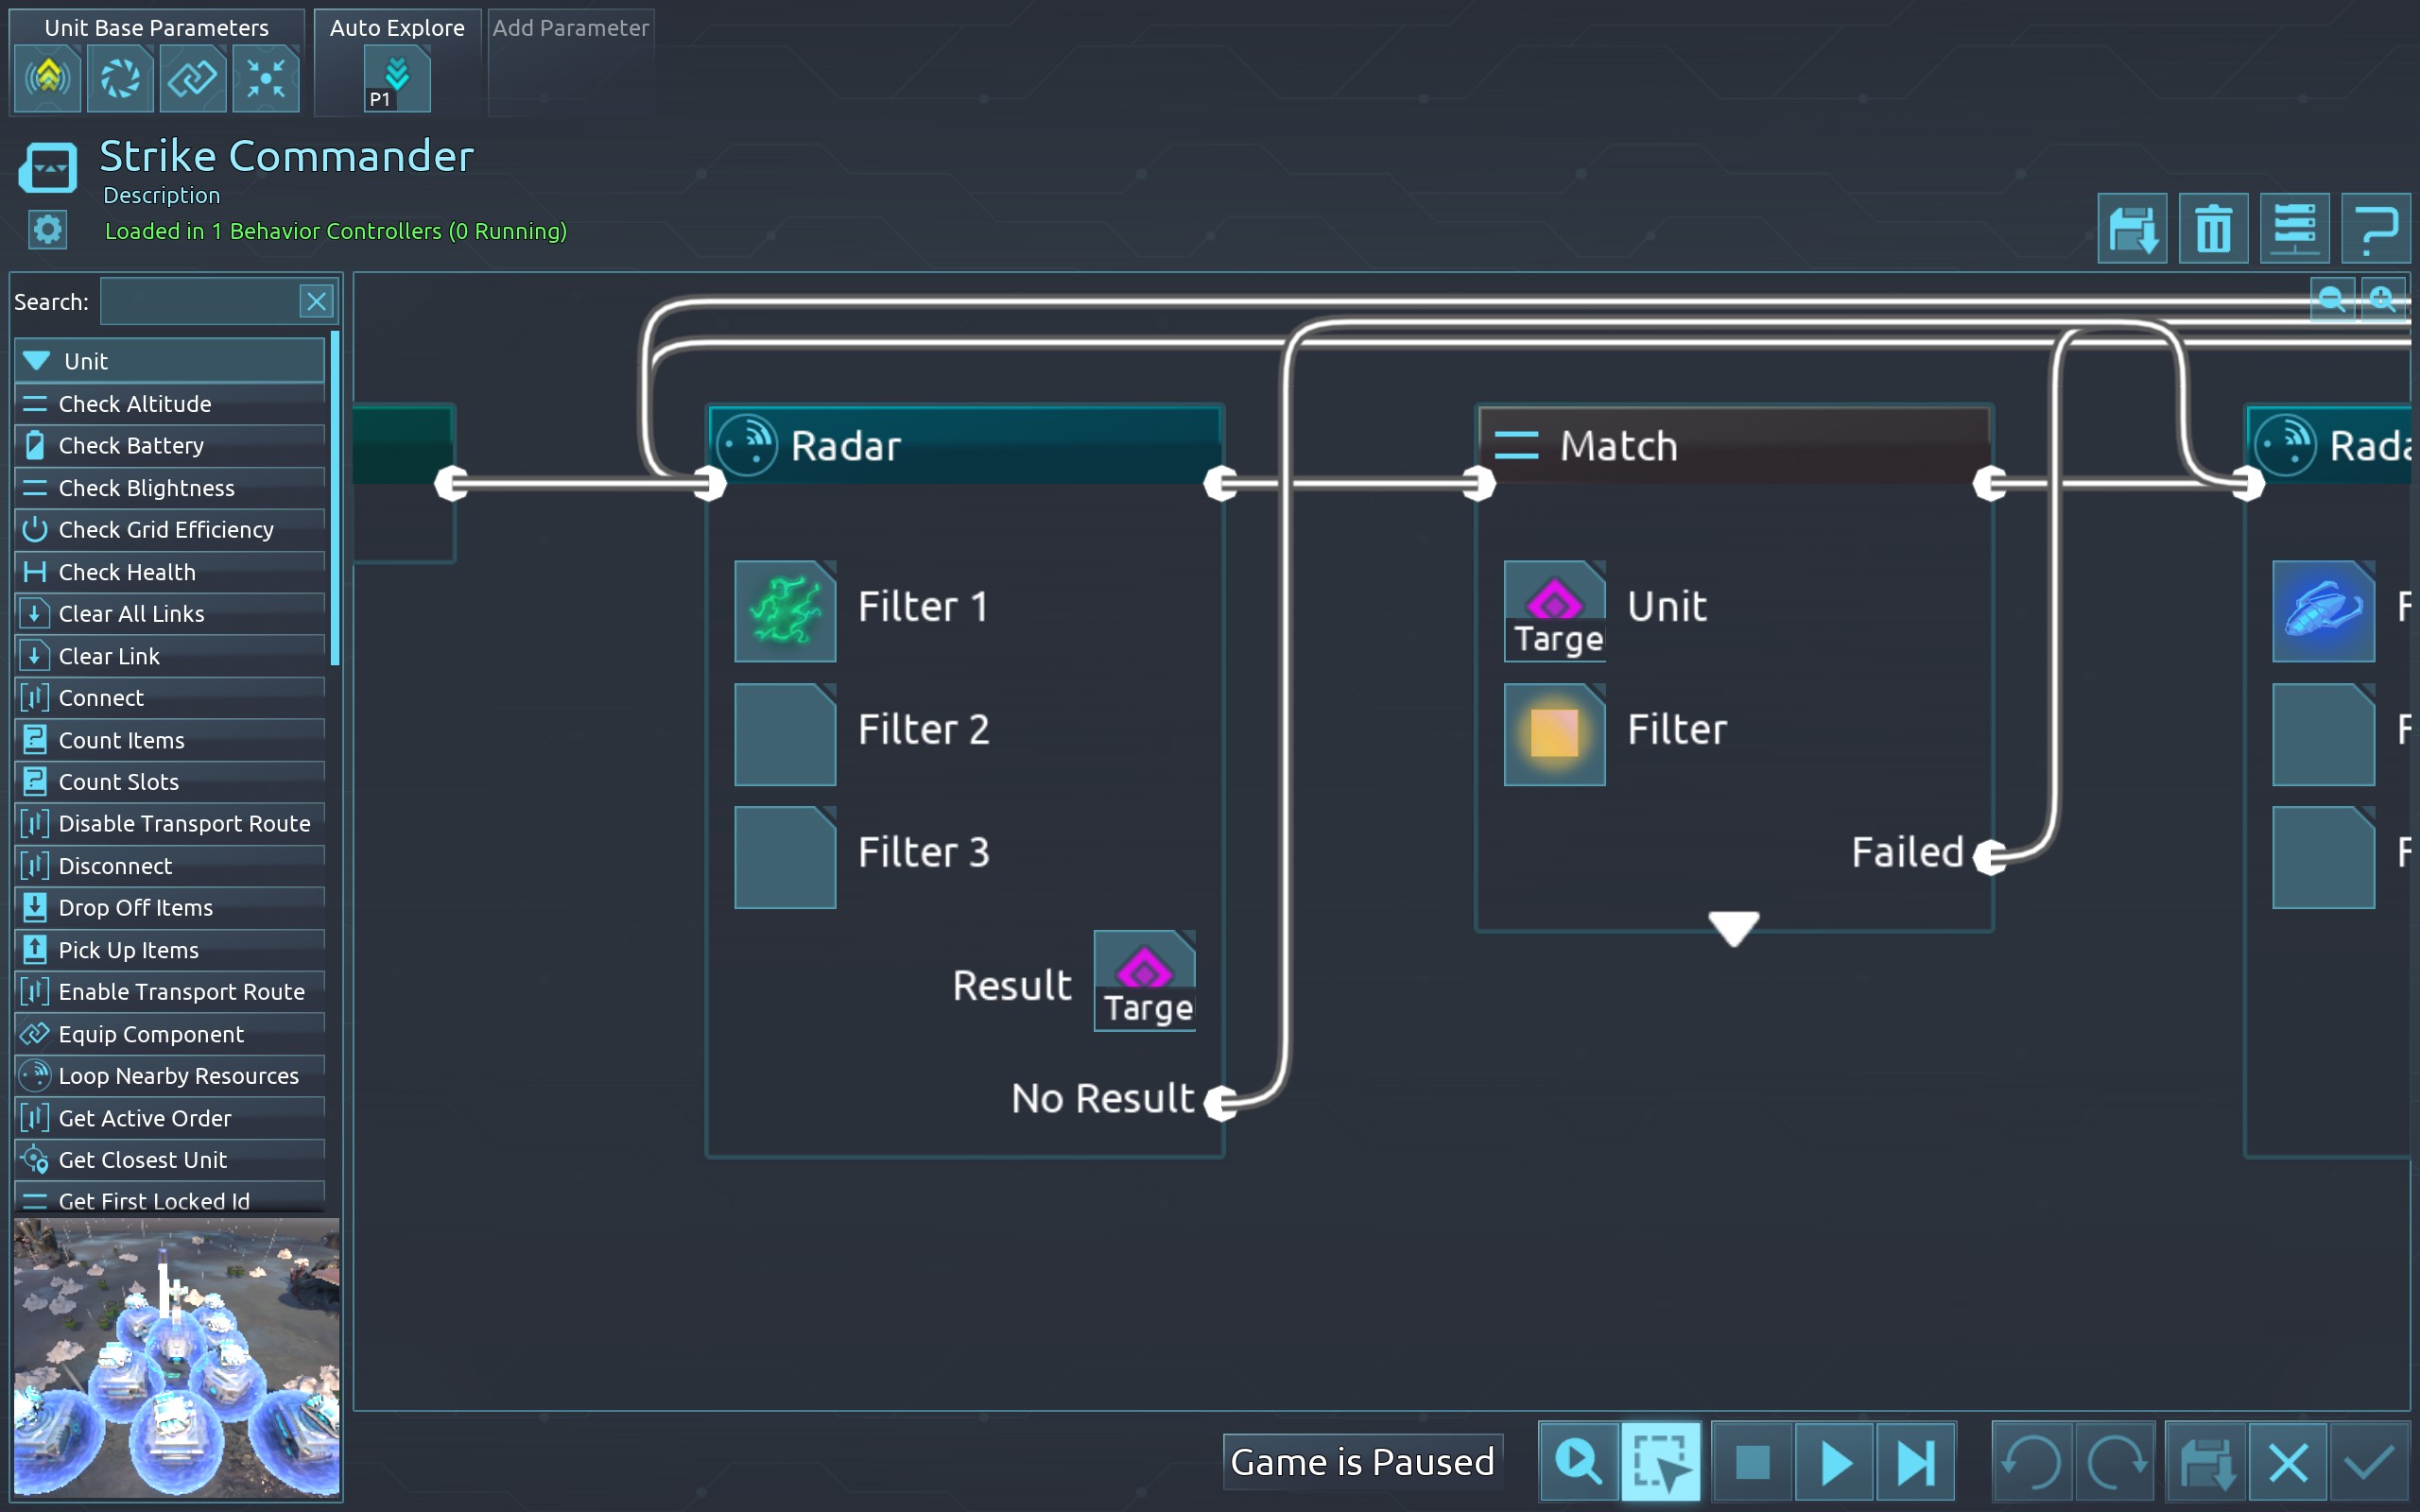Click the save behavior icon at top right
This screenshot has height=1512, width=2420.
pos(2131,229)
